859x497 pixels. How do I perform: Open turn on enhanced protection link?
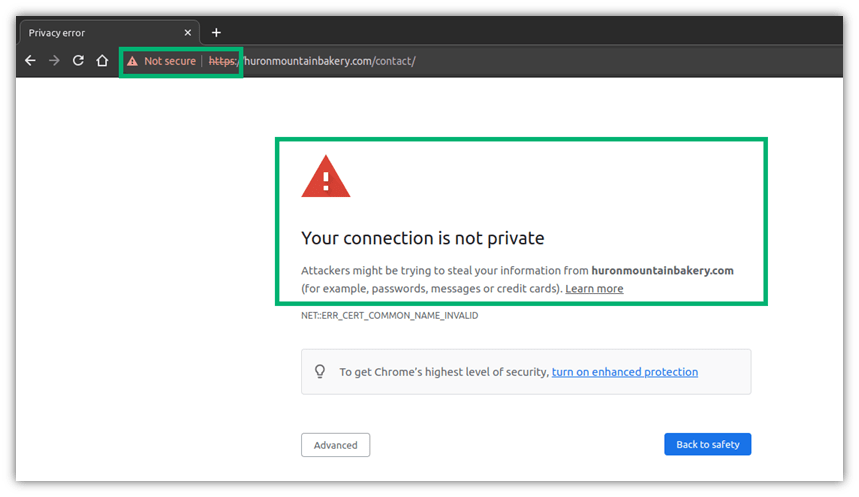point(625,372)
